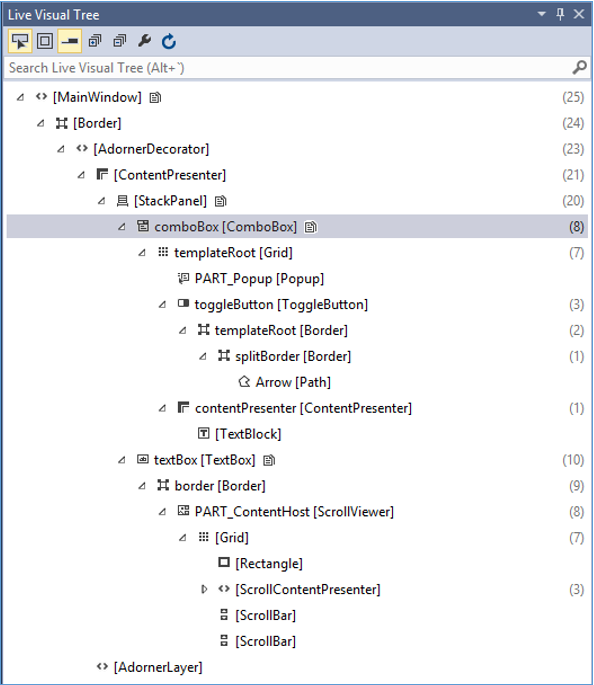Open source icon beside [StackPanel]
594x685 pixels.
(x=221, y=201)
